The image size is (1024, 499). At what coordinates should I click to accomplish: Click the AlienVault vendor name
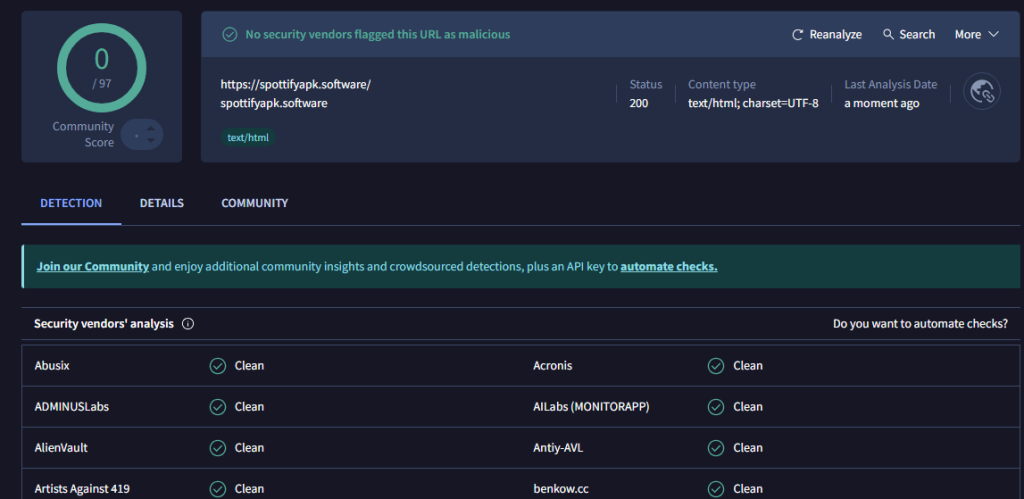(x=61, y=448)
